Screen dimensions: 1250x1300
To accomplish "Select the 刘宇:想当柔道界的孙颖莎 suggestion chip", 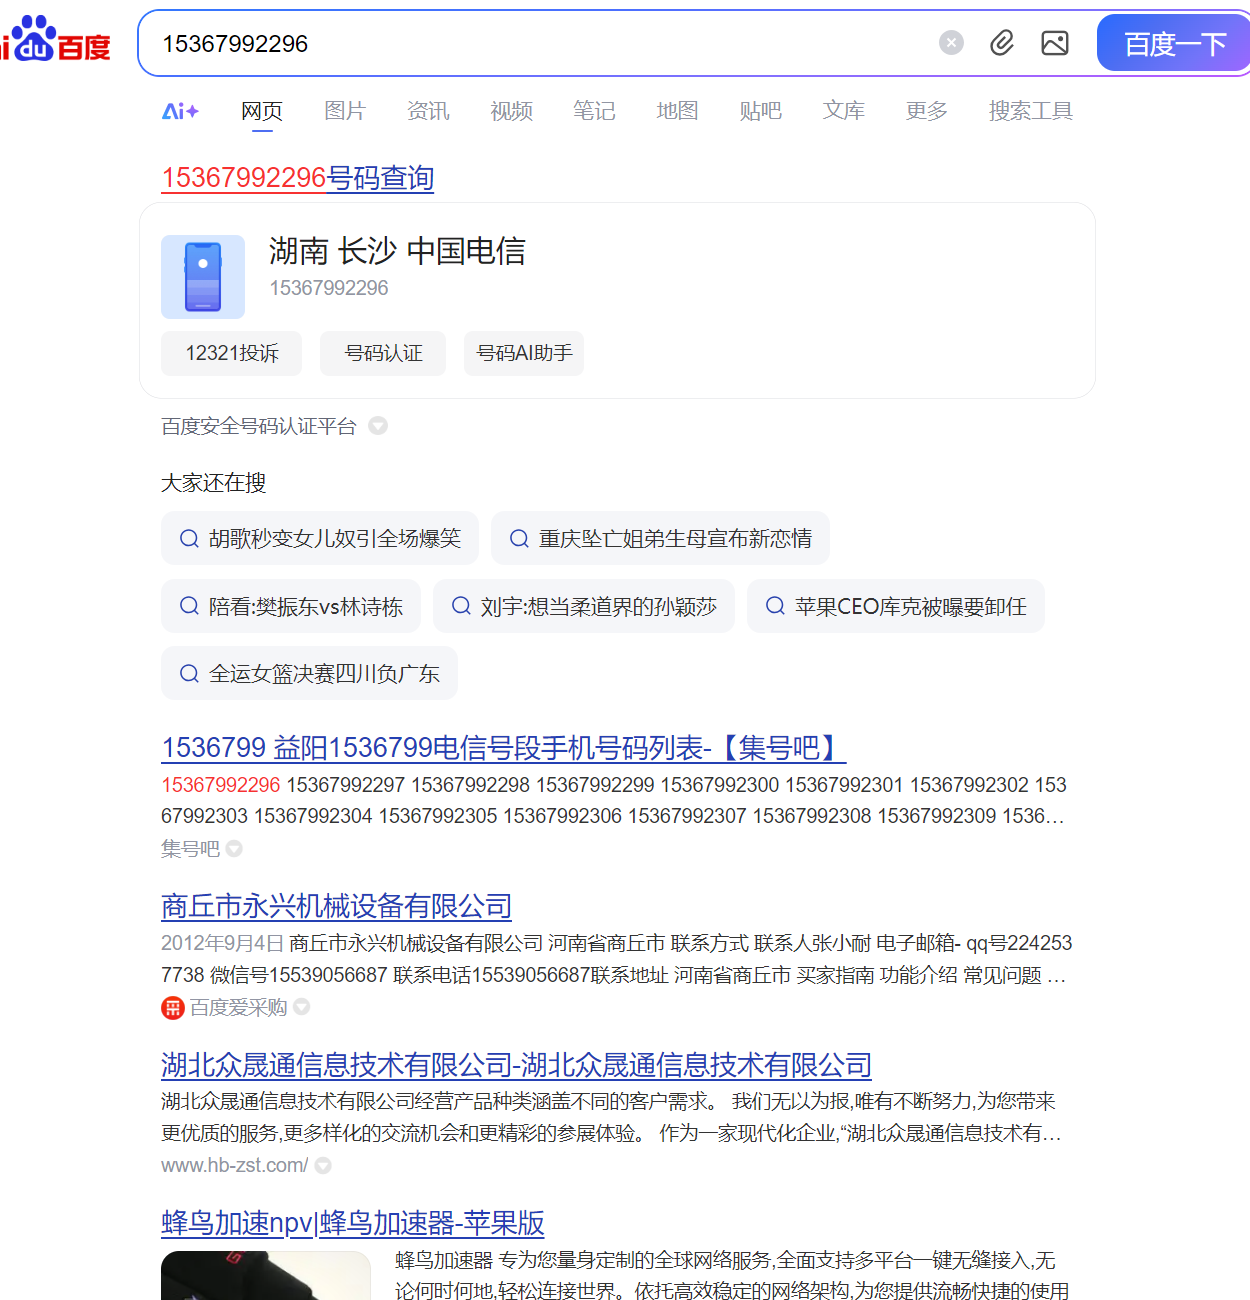I will coord(584,606).
